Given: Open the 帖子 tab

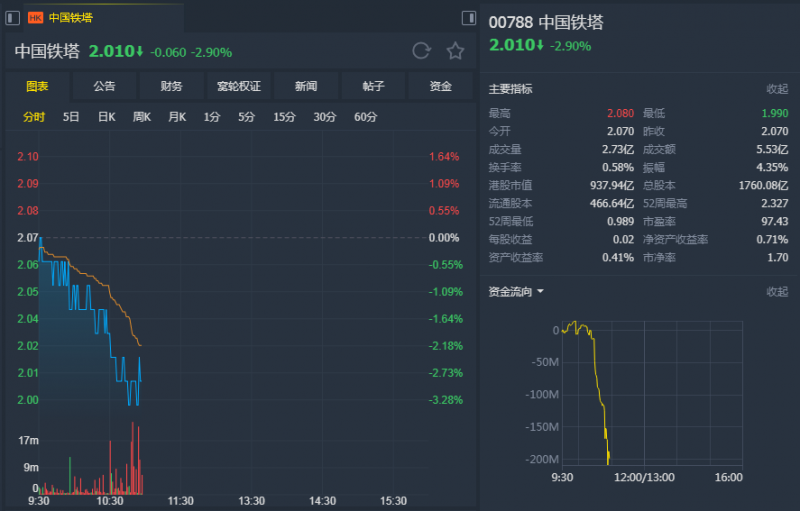Looking at the screenshot, I should pyautogui.click(x=373, y=86).
